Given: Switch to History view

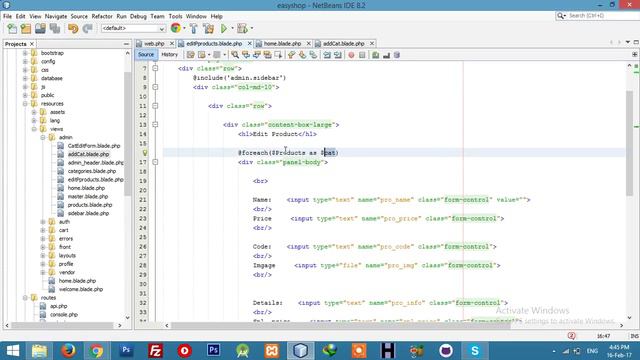Looking at the screenshot, I should [x=169, y=55].
